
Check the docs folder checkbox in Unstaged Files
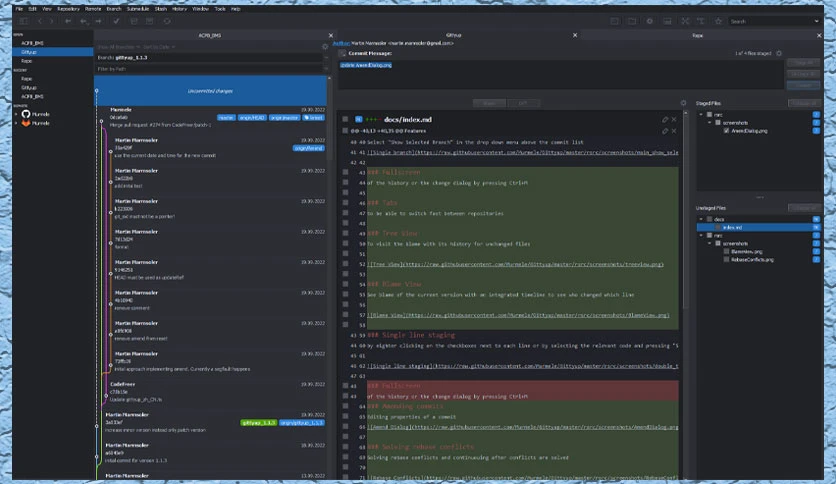(709, 219)
